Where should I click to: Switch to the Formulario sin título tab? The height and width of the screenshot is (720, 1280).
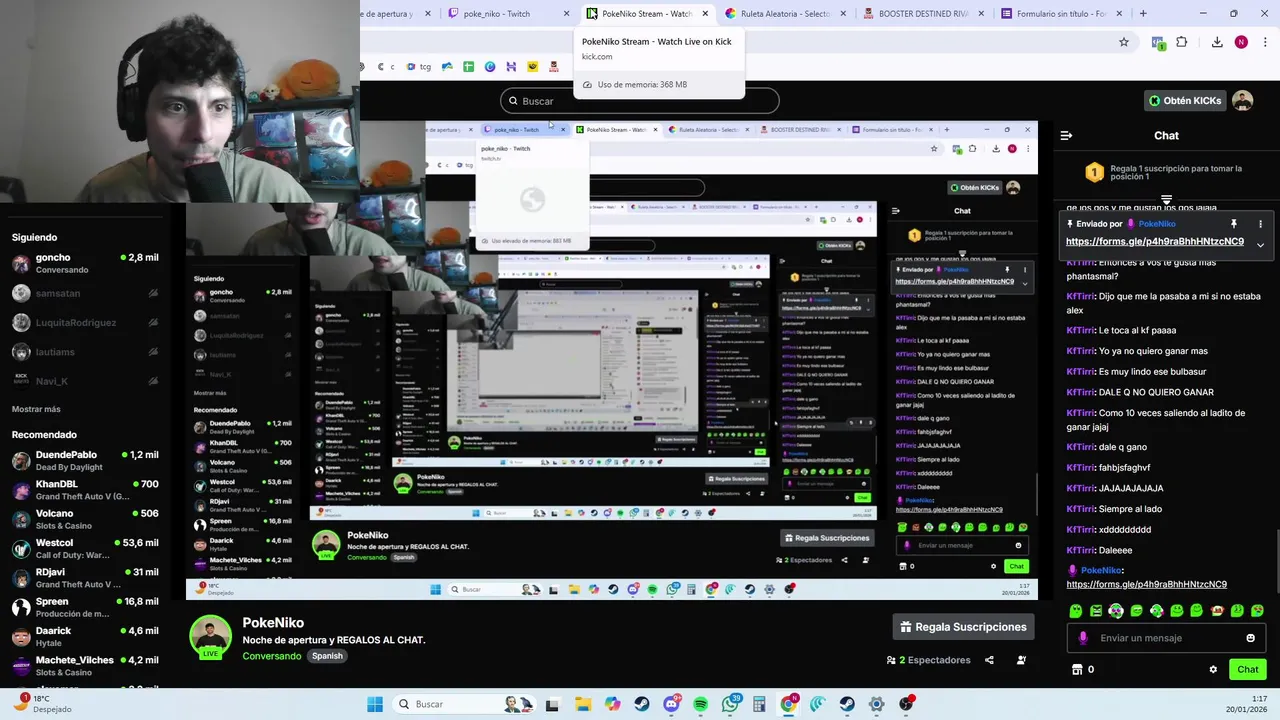point(1060,14)
